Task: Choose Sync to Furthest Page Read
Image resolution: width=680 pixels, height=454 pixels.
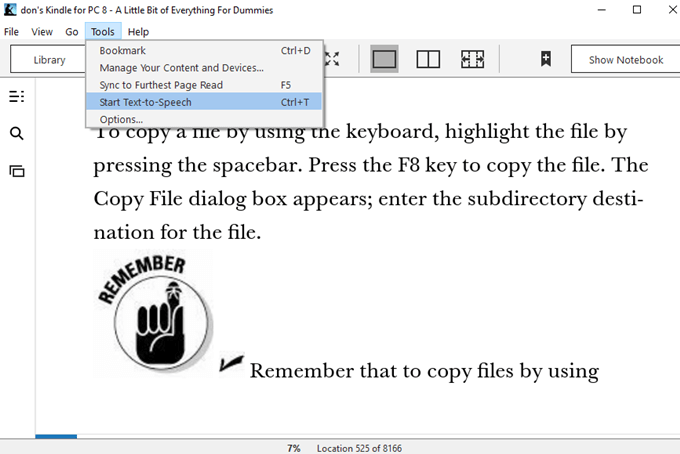Action: pos(204,85)
